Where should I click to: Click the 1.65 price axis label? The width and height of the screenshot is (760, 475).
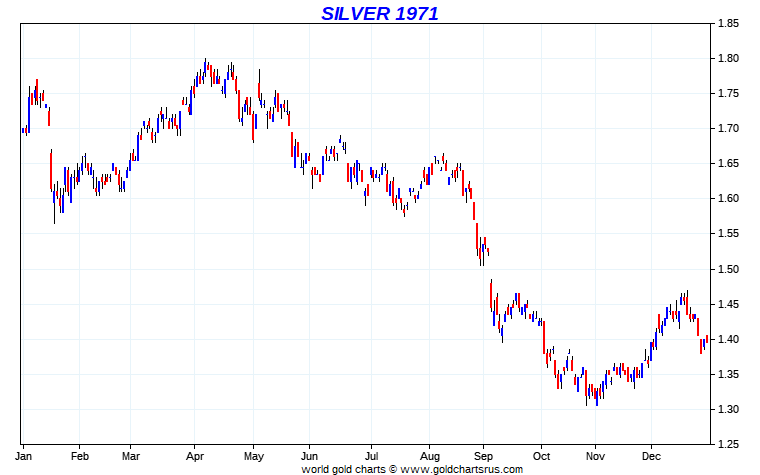(728, 163)
